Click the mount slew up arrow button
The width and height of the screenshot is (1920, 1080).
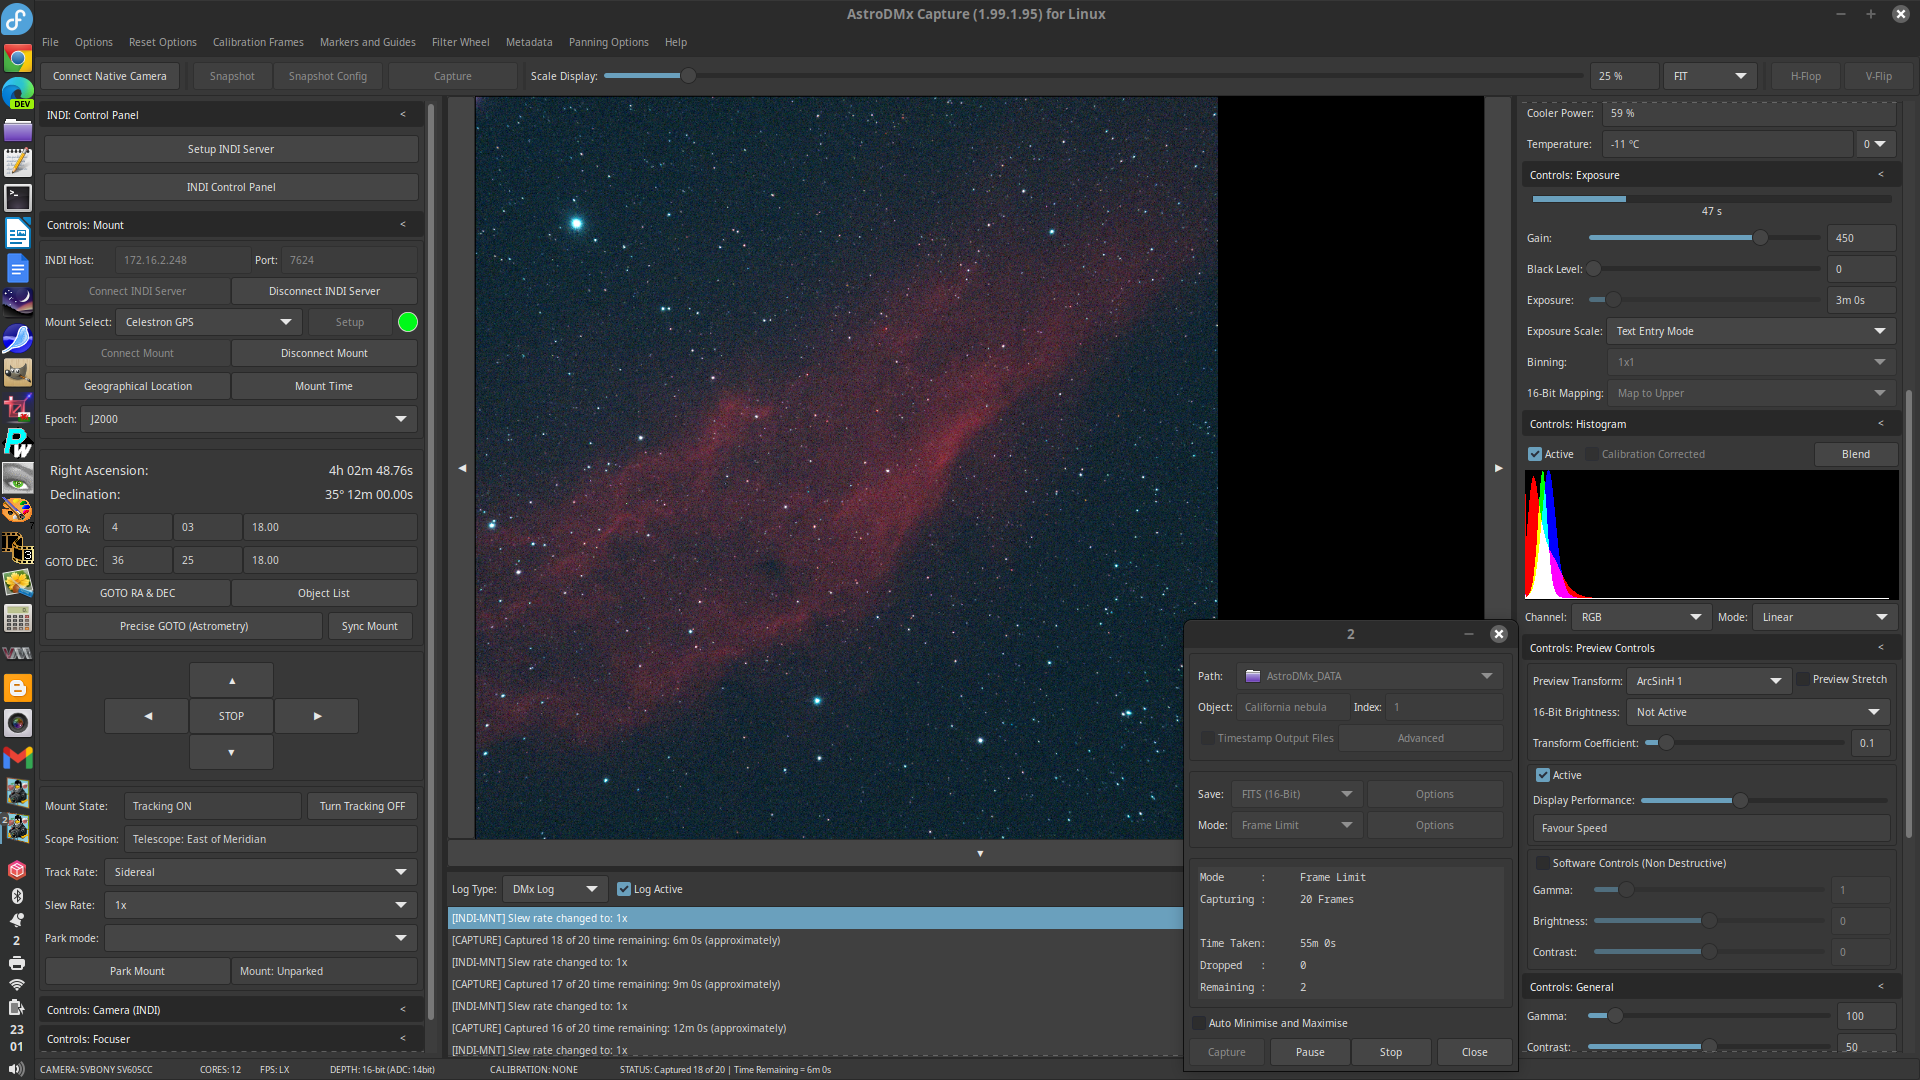231,680
